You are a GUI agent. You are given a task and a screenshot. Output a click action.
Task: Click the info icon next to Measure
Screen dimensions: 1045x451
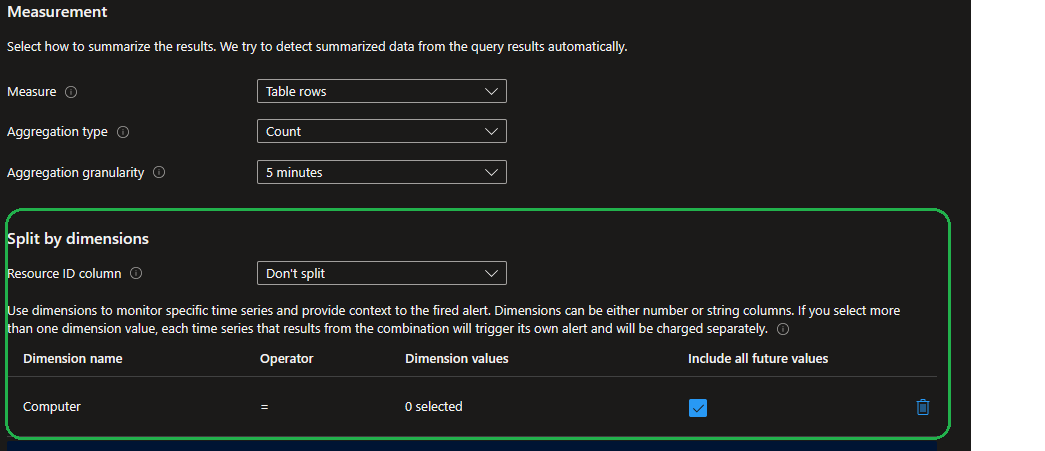(71, 92)
